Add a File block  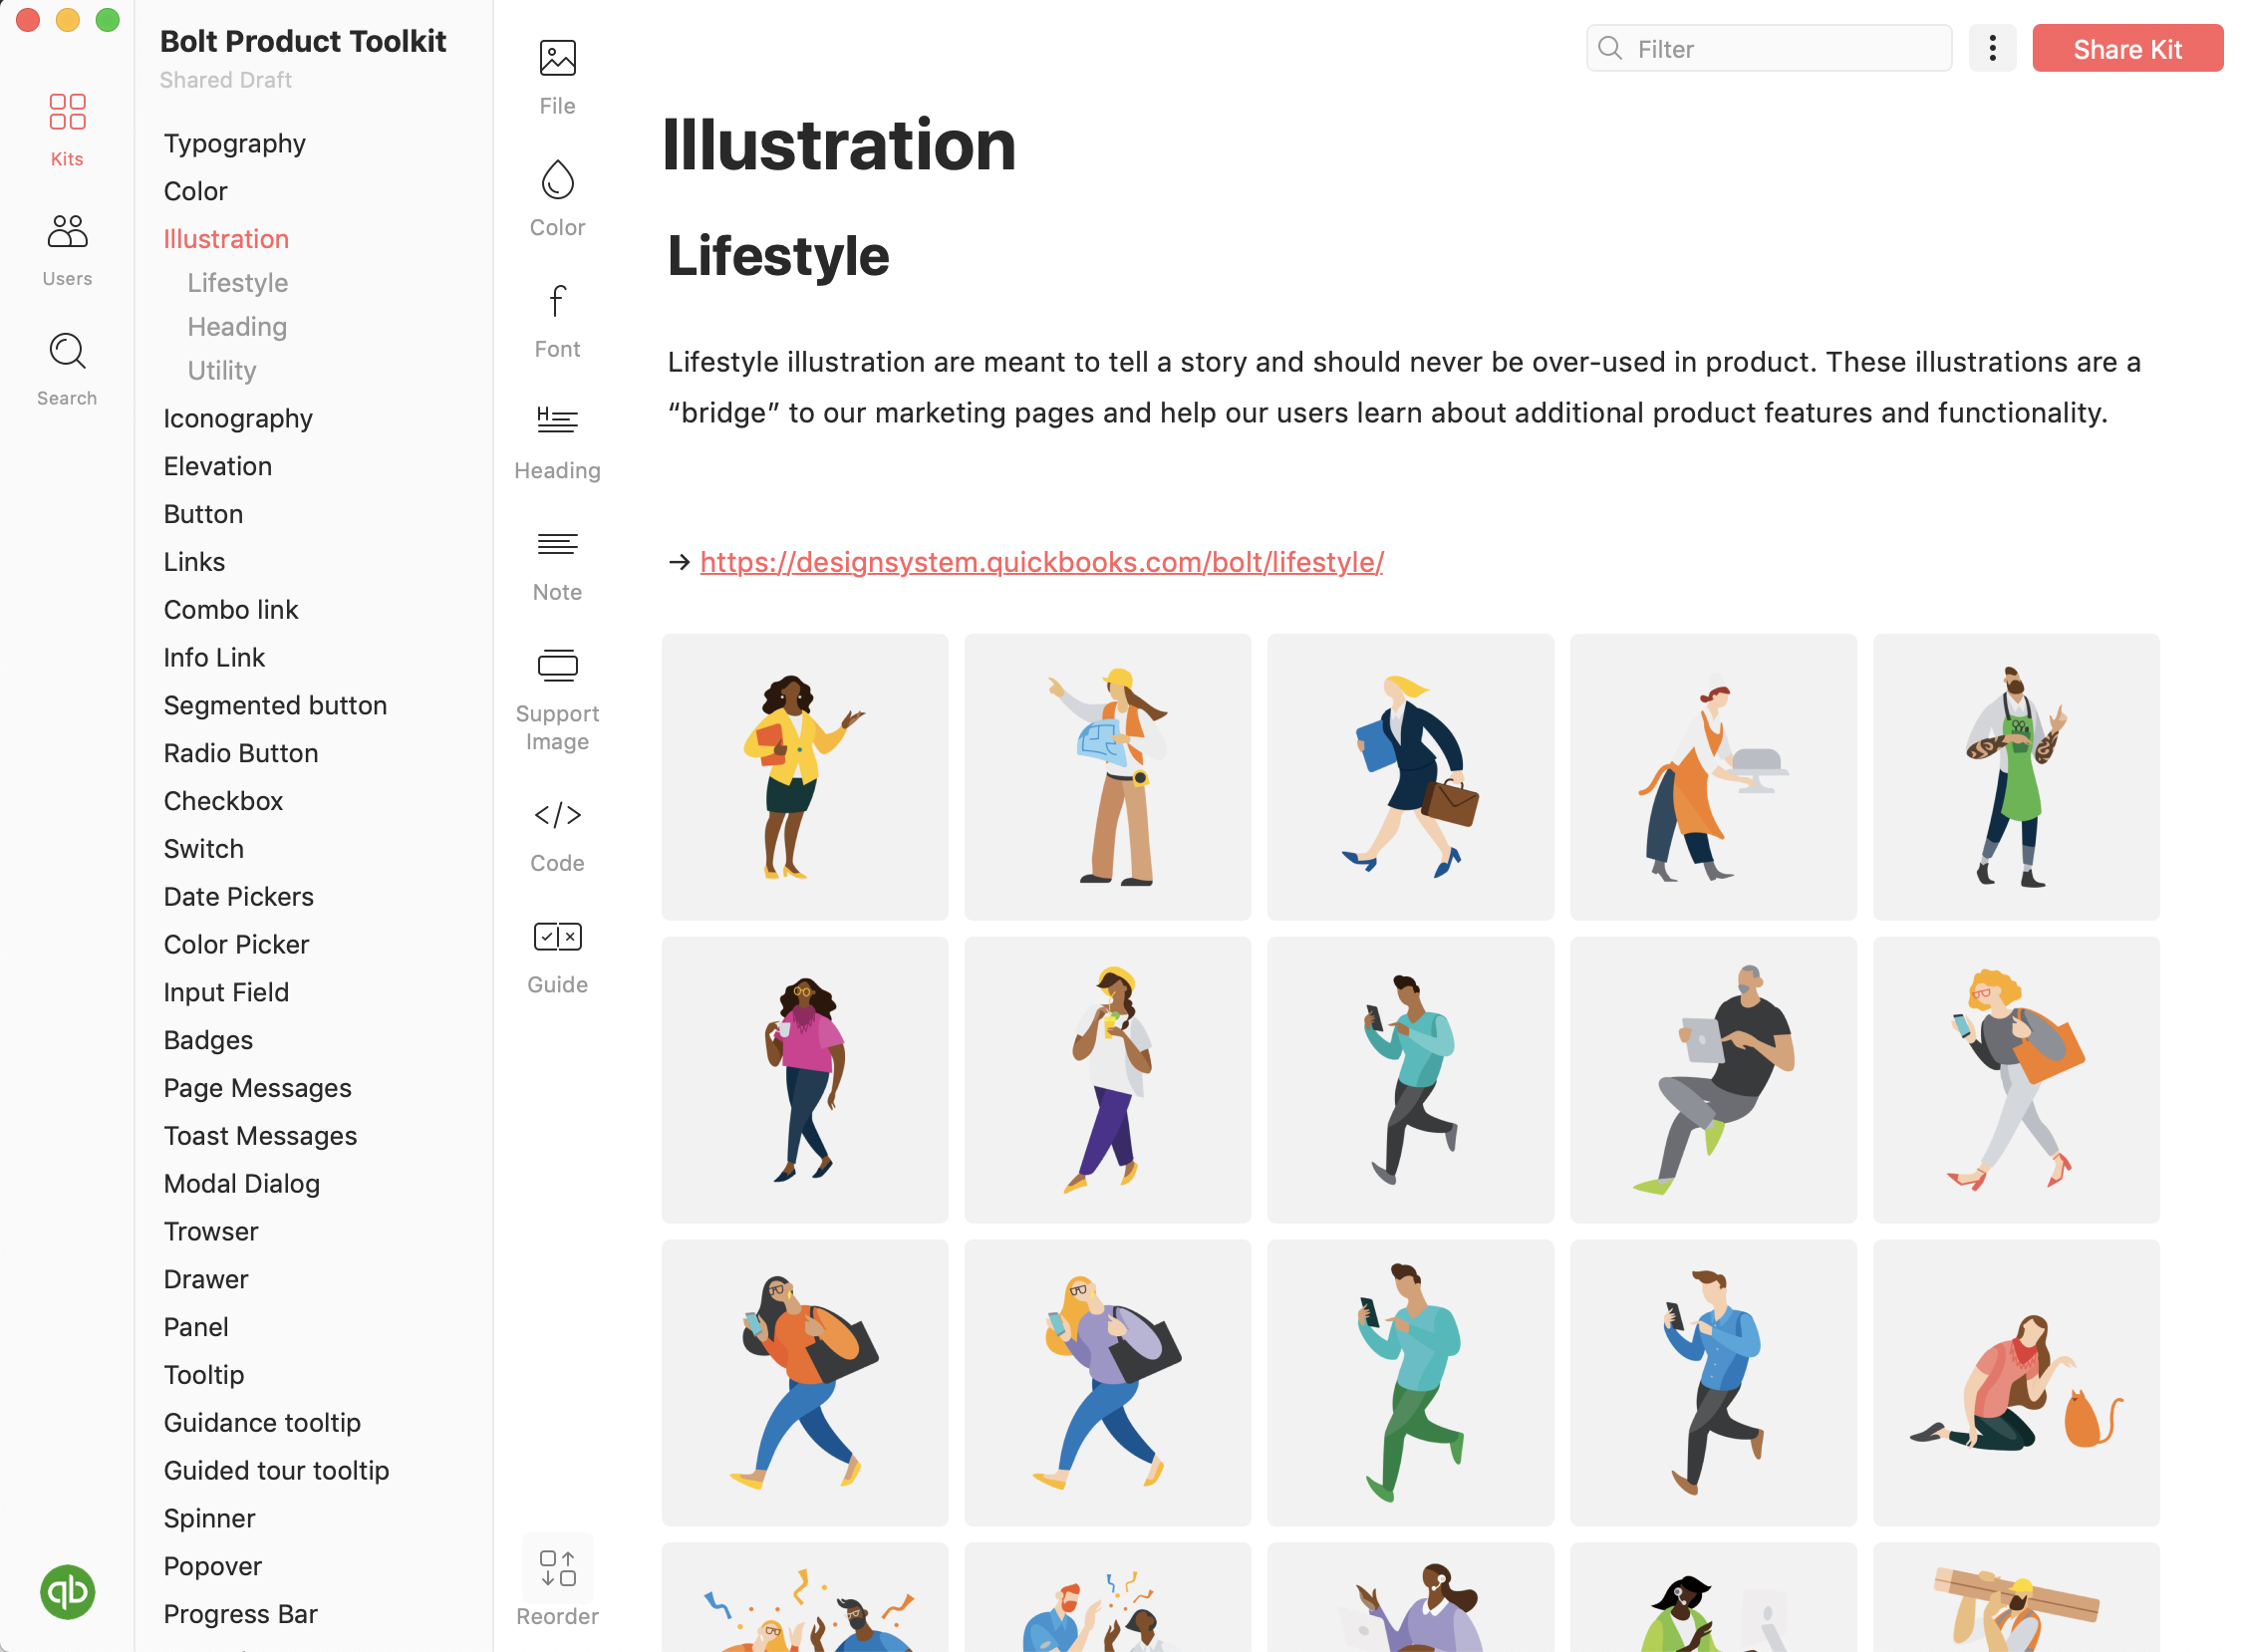click(x=557, y=78)
